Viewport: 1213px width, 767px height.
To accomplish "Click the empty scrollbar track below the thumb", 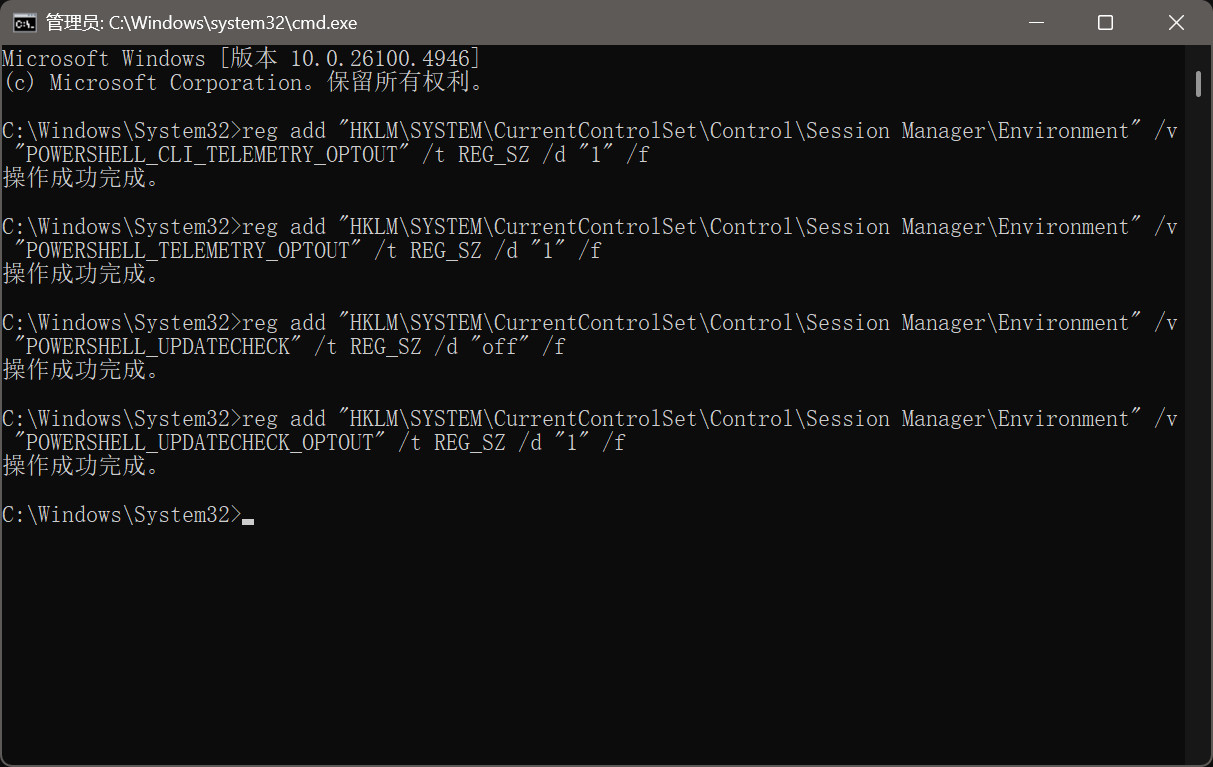I will pyautogui.click(x=1198, y=420).
